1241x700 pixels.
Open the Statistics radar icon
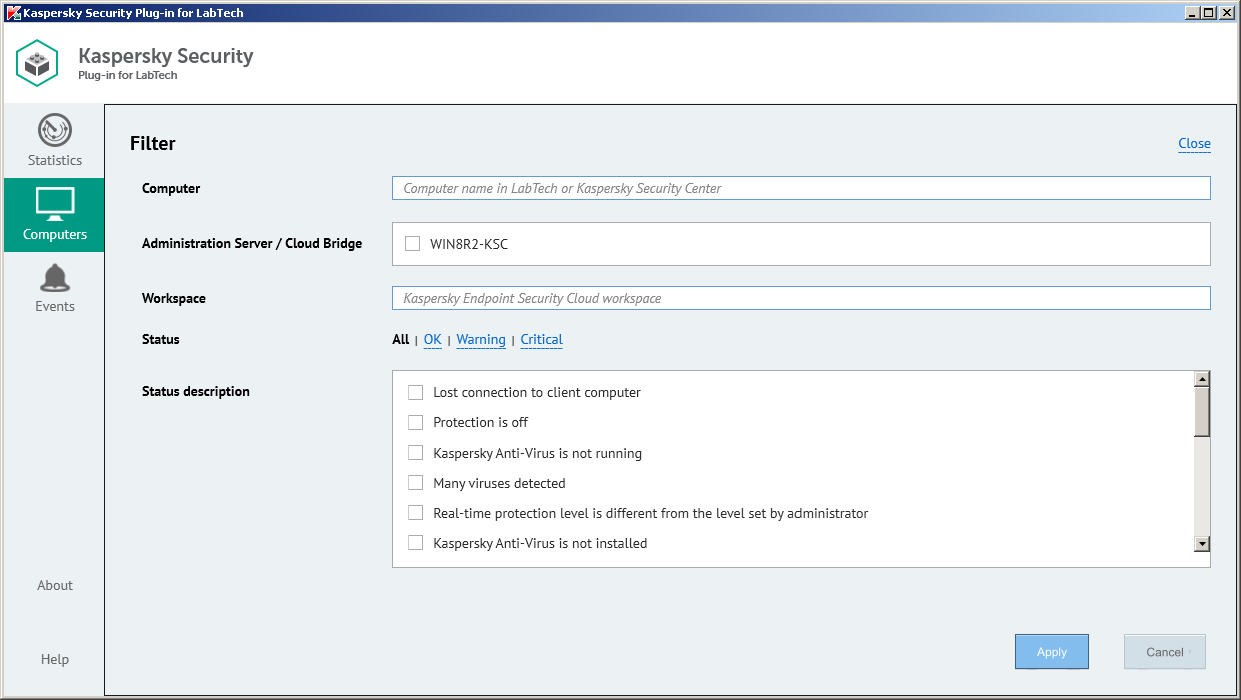[x=54, y=130]
